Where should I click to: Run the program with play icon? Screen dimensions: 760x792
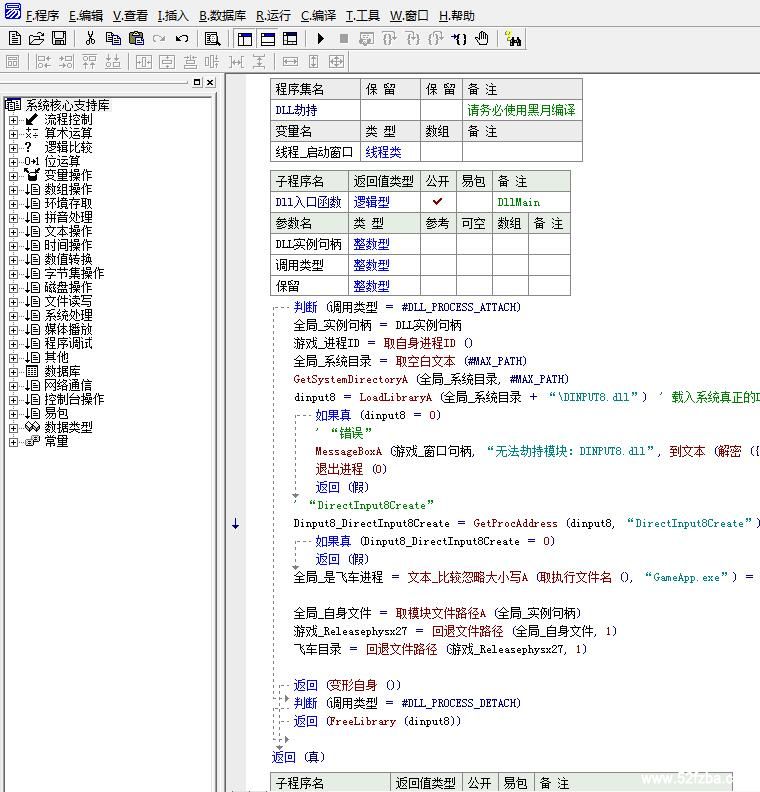tap(320, 38)
